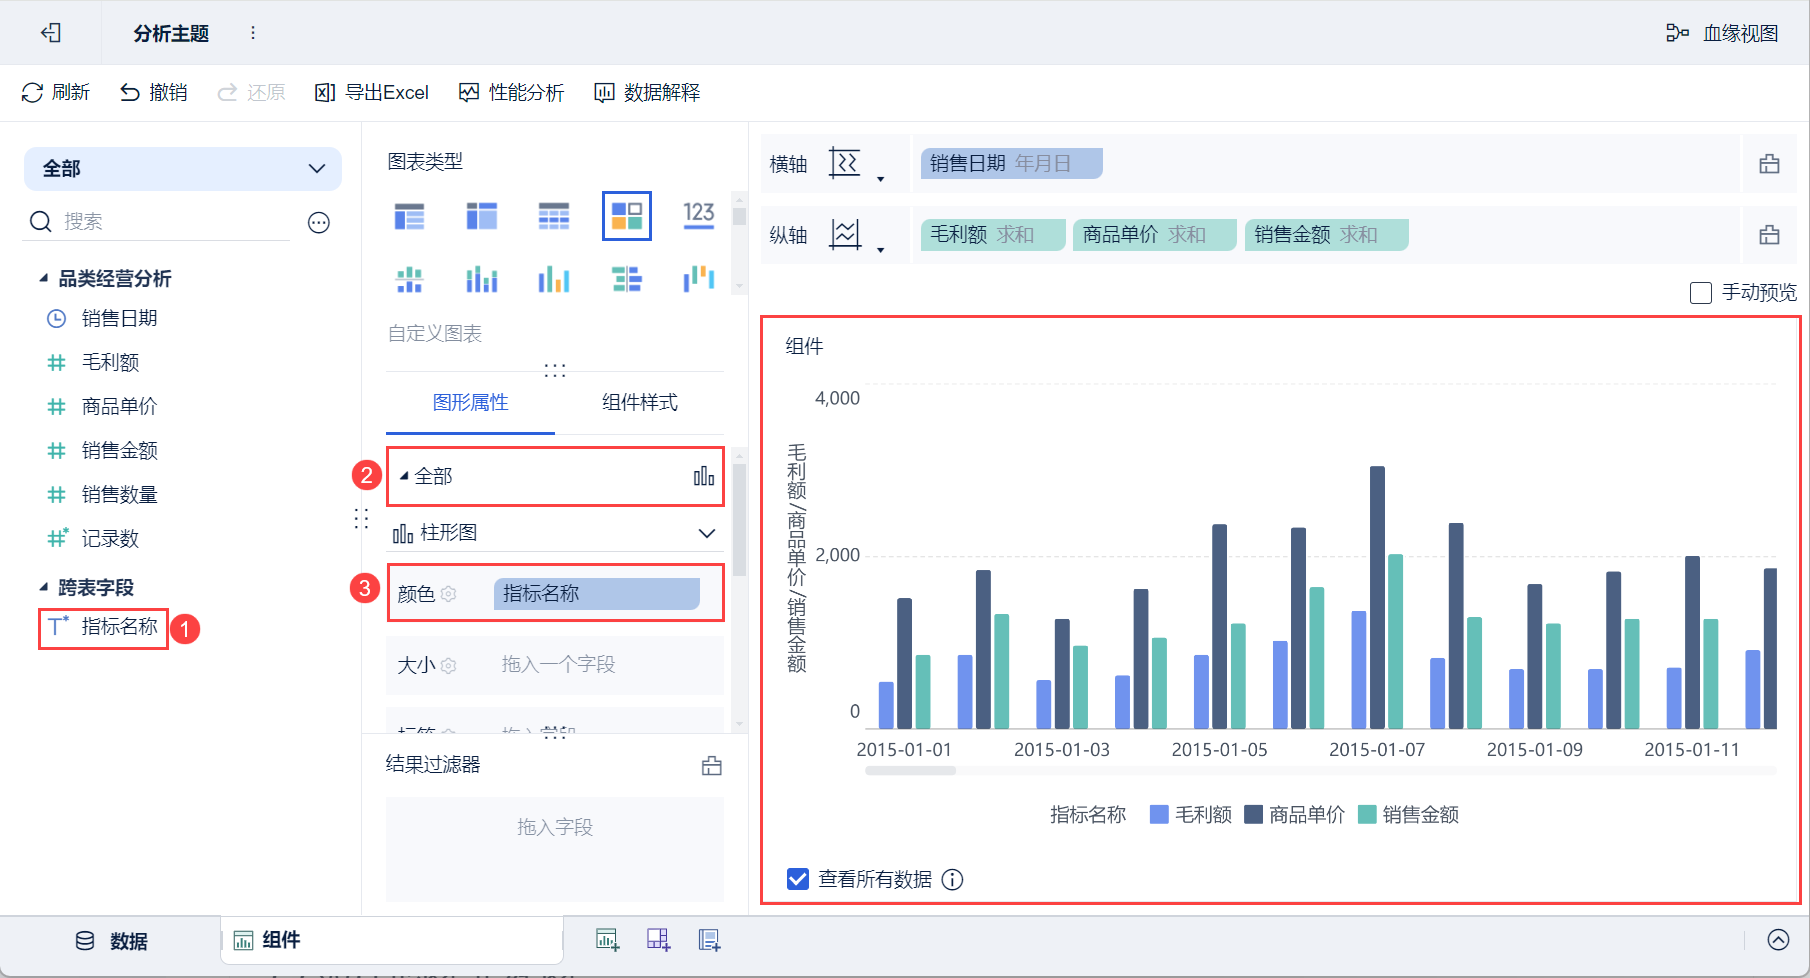Click the back exit icon at top left
The image size is (1810, 978).
[51, 33]
